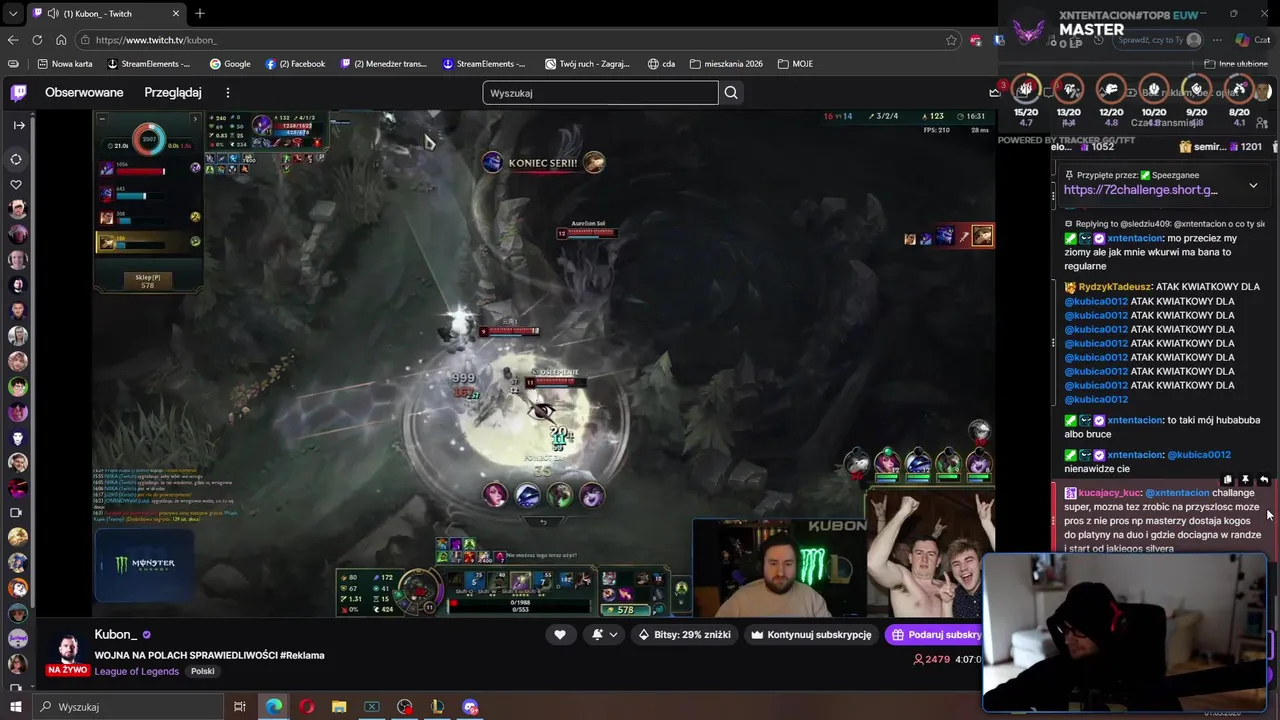This screenshot has width=1280, height=720.
Task: Open Discord from the taskbar
Action: (x=470, y=707)
